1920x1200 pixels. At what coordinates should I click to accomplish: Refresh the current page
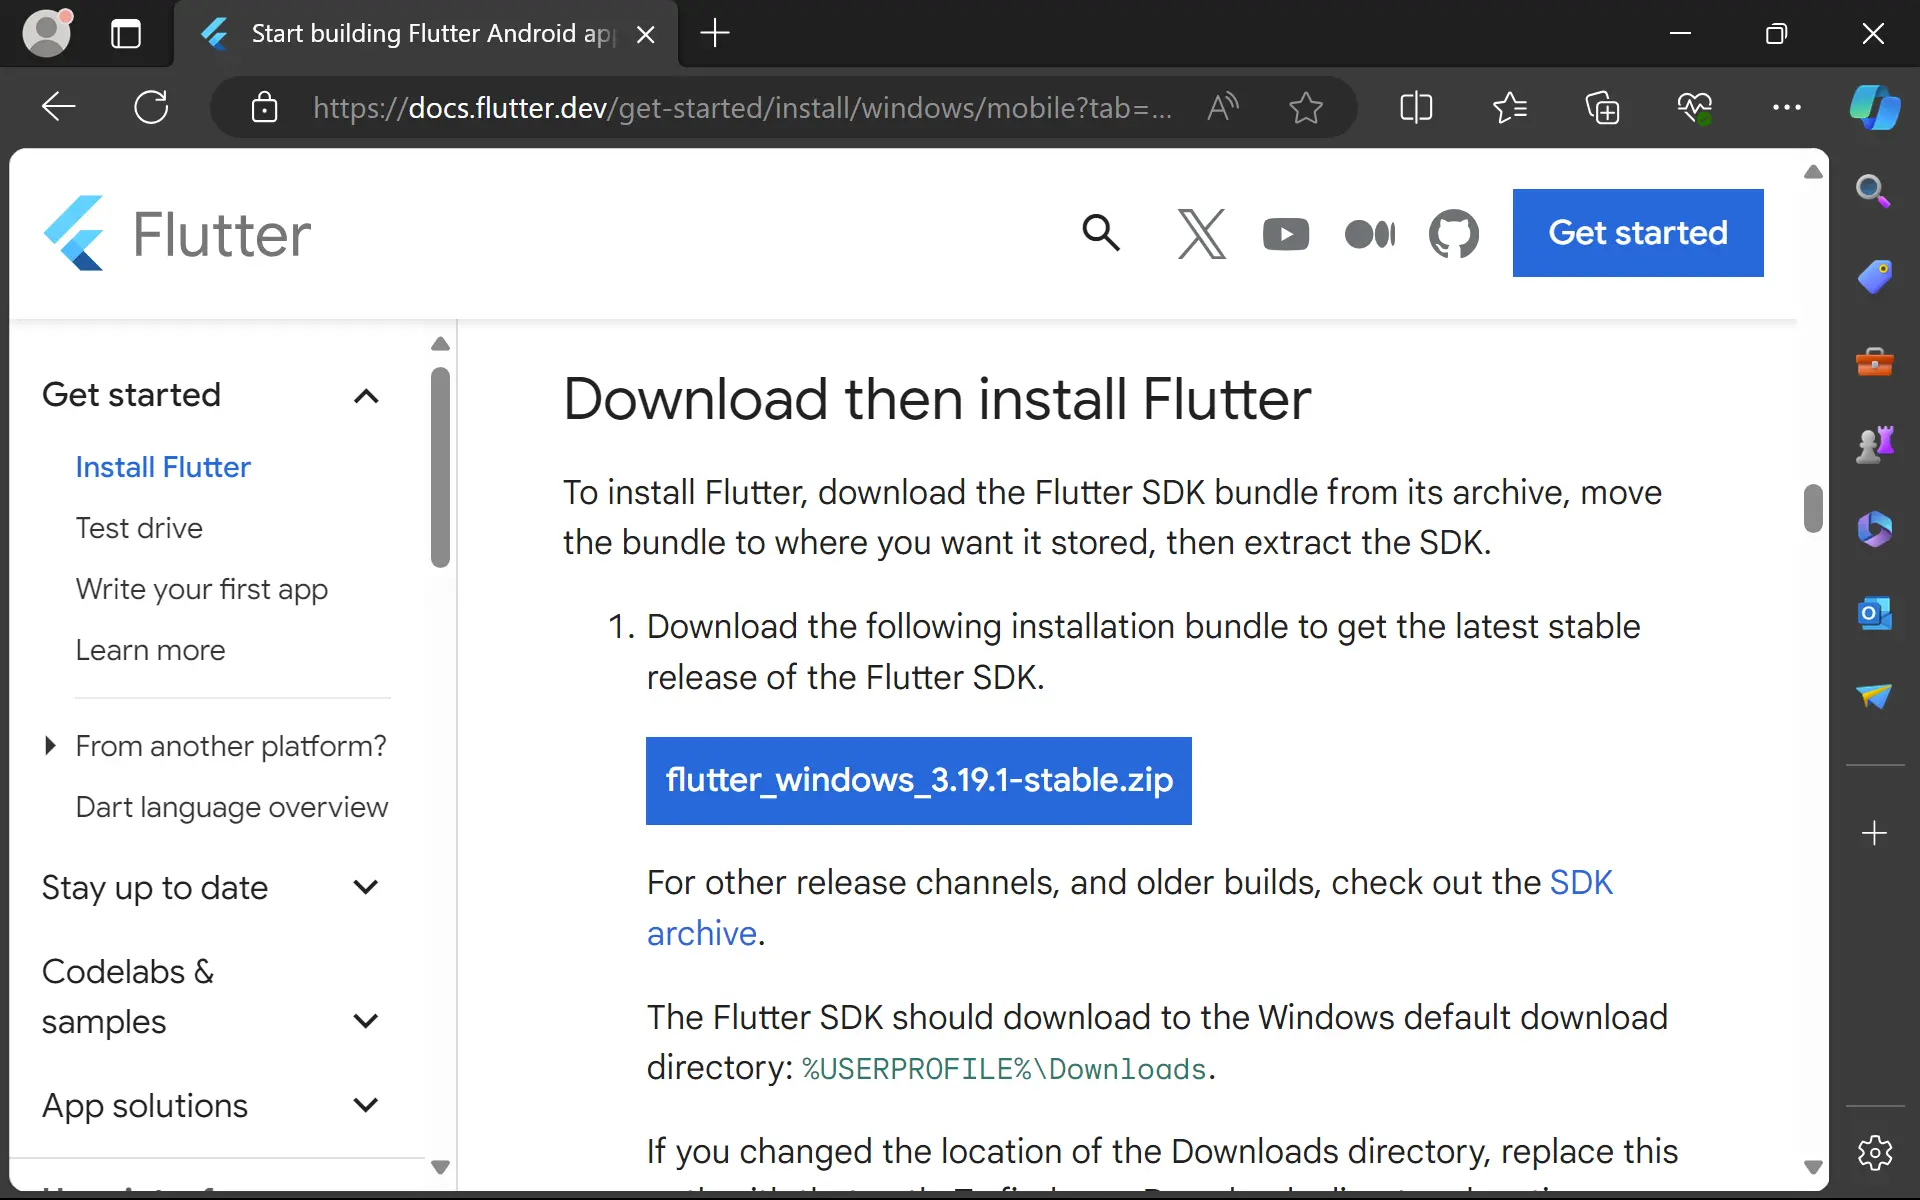(x=152, y=106)
